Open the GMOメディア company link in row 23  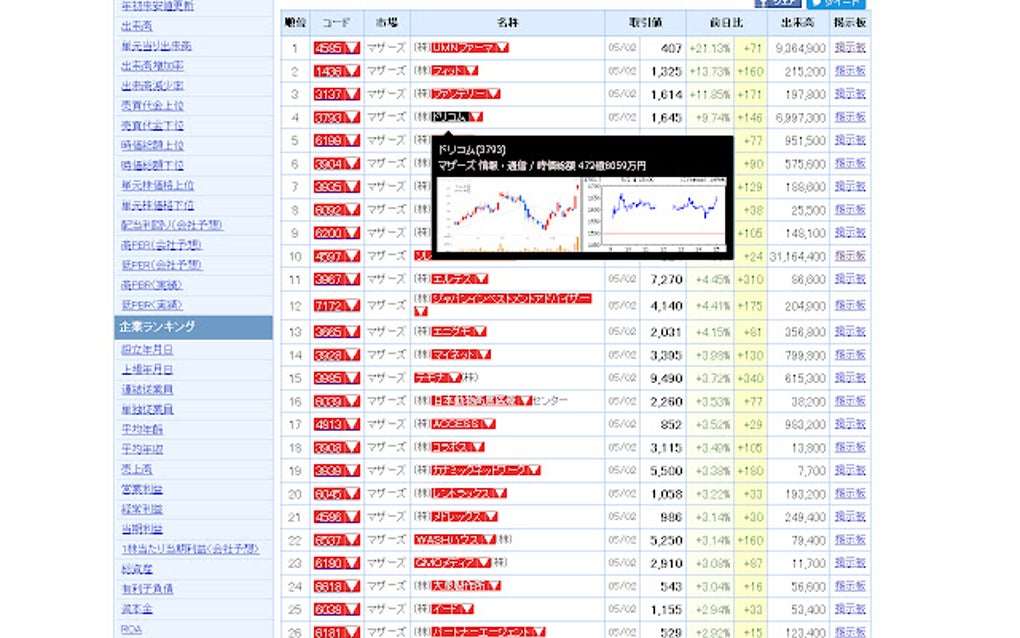(446, 563)
